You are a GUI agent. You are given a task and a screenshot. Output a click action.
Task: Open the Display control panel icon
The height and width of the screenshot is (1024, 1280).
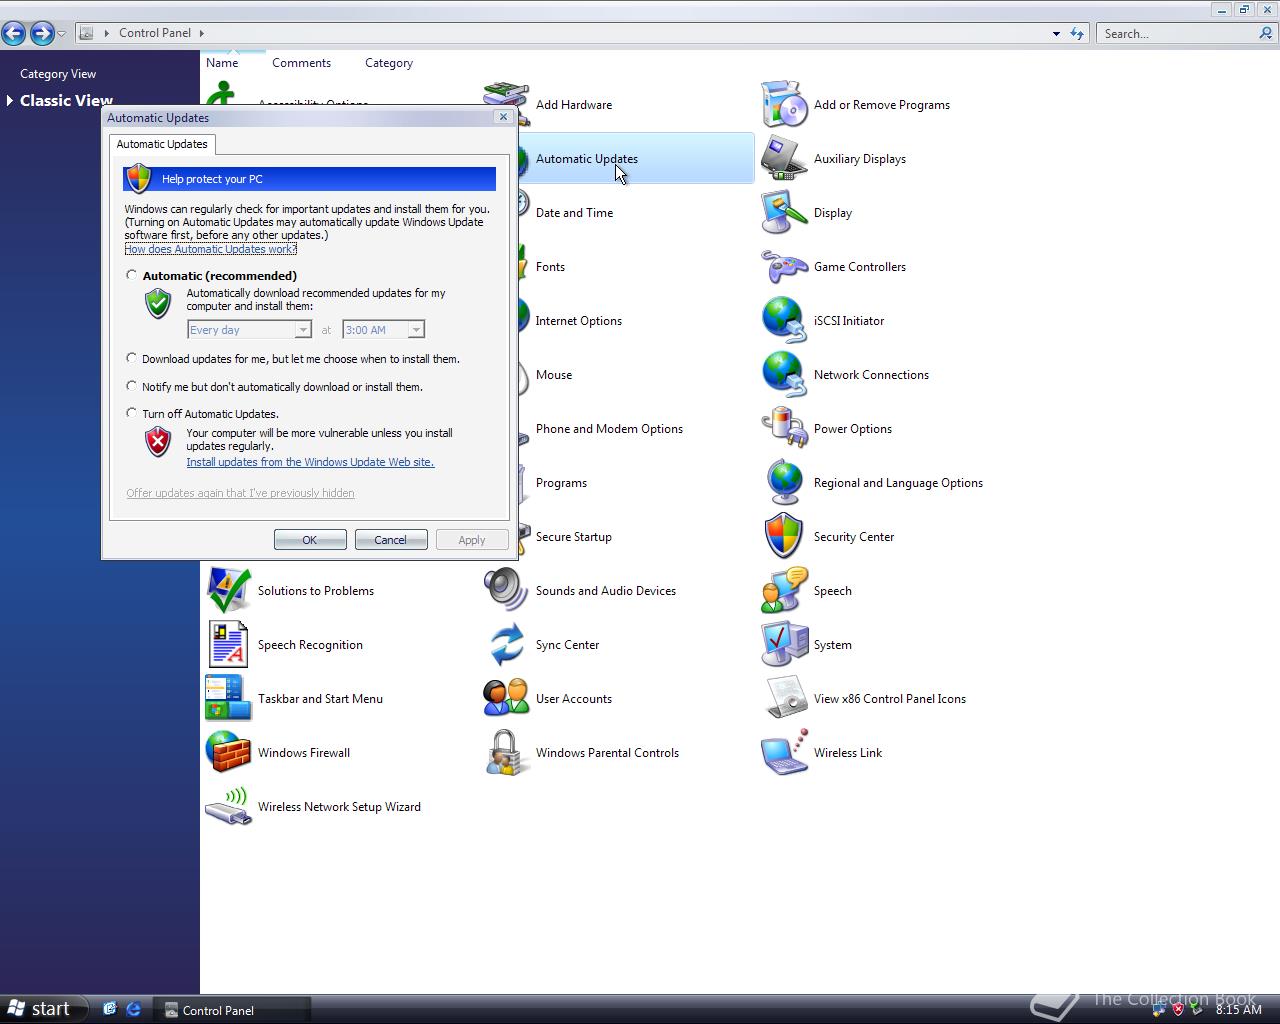tap(784, 213)
